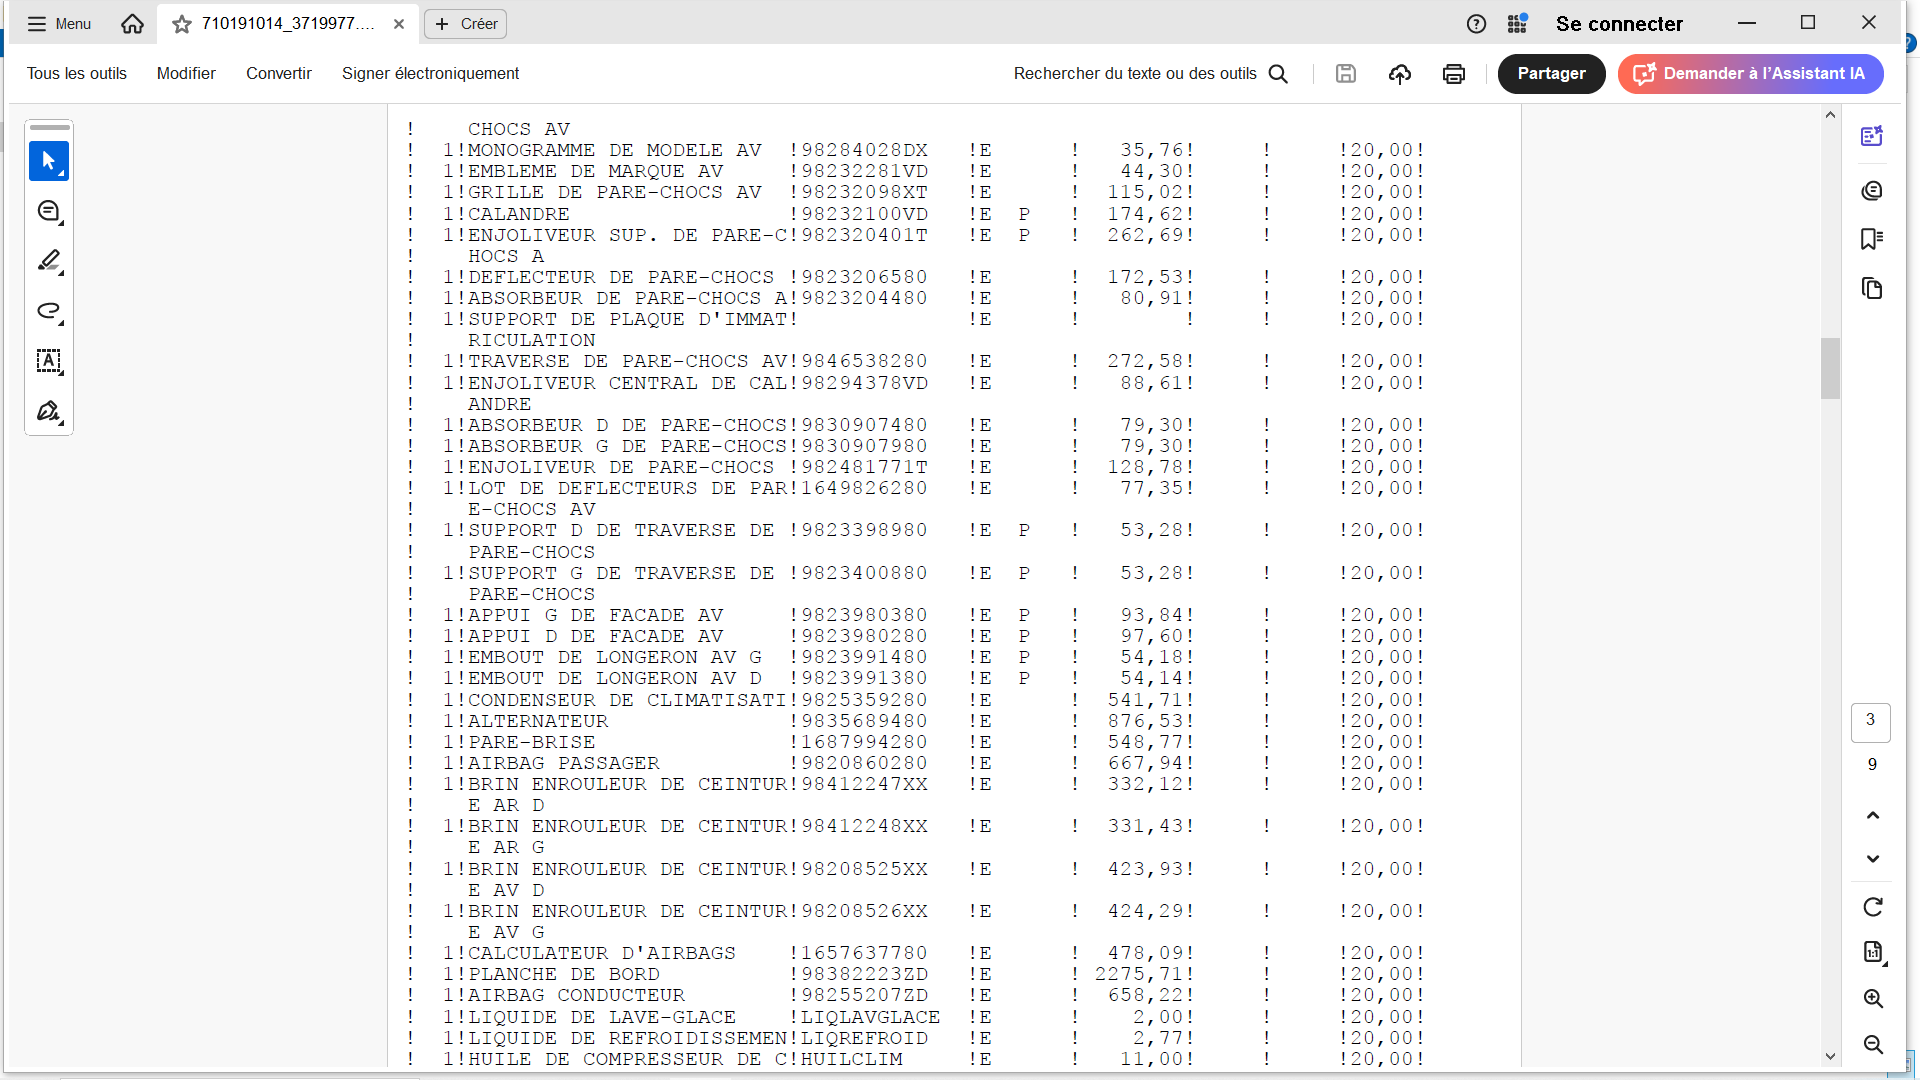The image size is (1920, 1080).
Task: Click the print document icon
Action: pyautogui.click(x=1453, y=74)
